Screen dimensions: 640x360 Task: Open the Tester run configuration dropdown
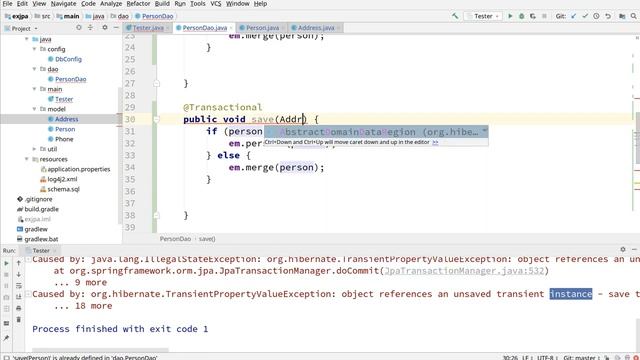click(x=484, y=16)
